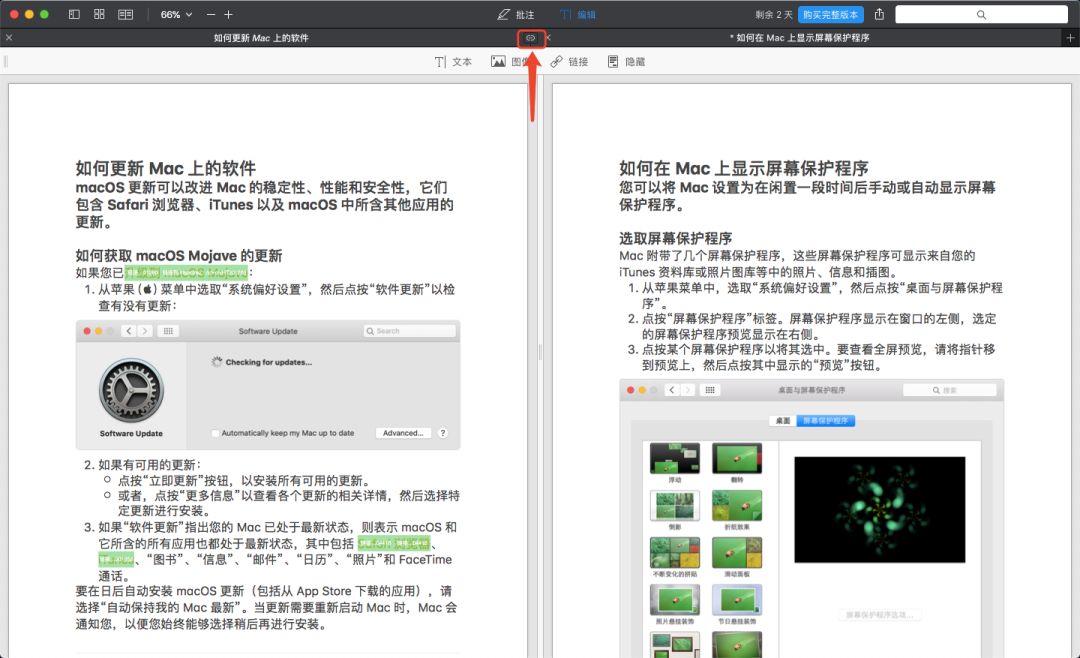Select the 图像 image tool
Screen dimensions: 1080x658
pyautogui.click(x=509, y=62)
